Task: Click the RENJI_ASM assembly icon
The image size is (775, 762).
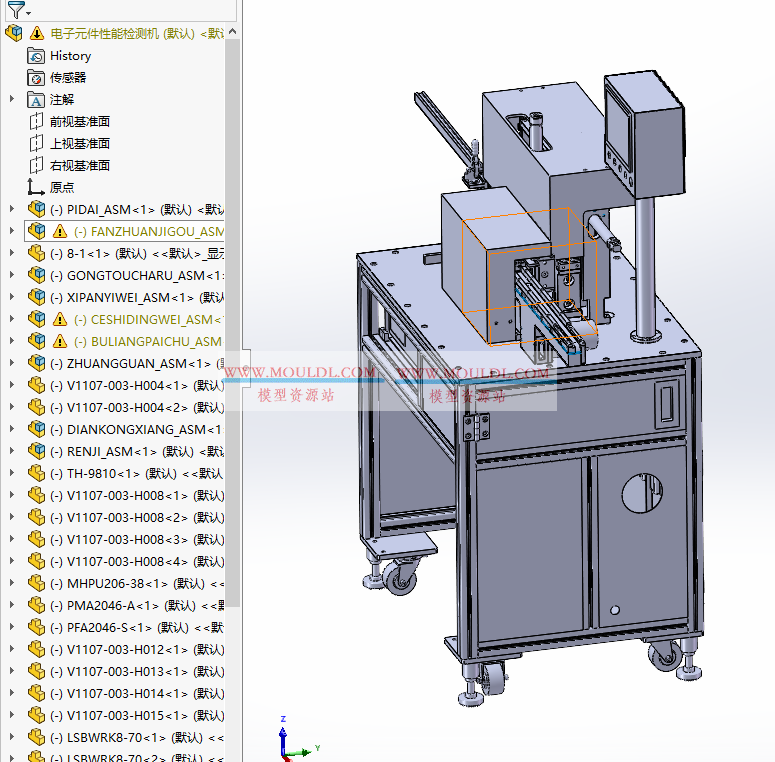Action: (x=37, y=451)
